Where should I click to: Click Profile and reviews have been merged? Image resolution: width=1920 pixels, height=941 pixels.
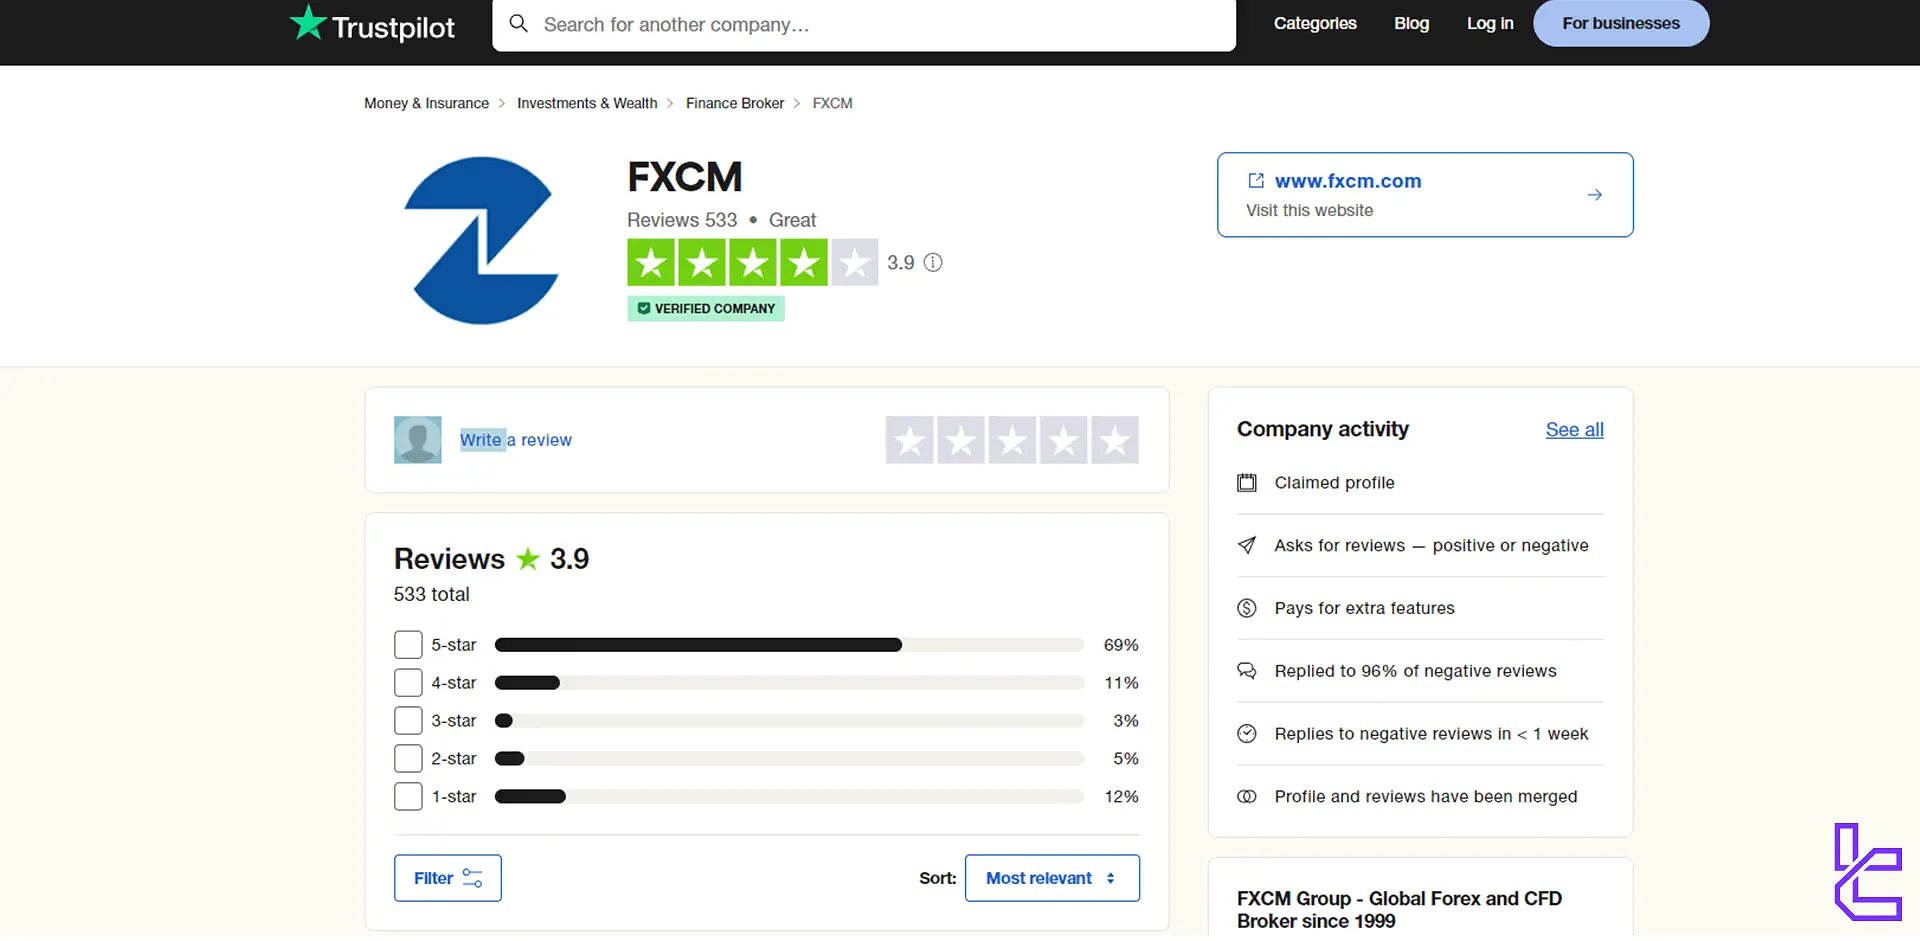pos(1426,797)
